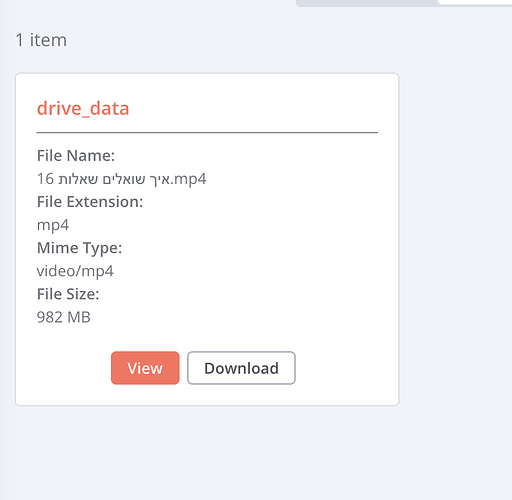Click the File Extension label
512x500 pixels.
tap(90, 202)
